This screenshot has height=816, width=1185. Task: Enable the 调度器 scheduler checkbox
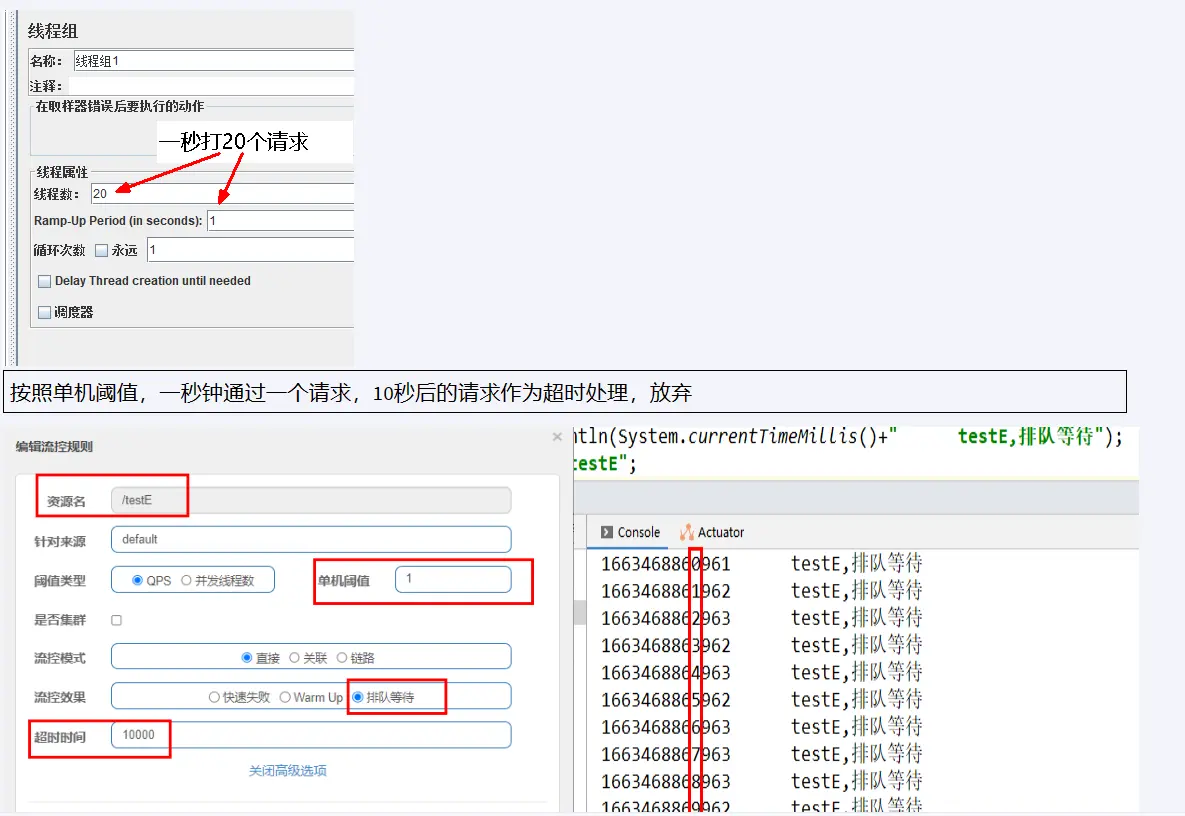pos(44,313)
